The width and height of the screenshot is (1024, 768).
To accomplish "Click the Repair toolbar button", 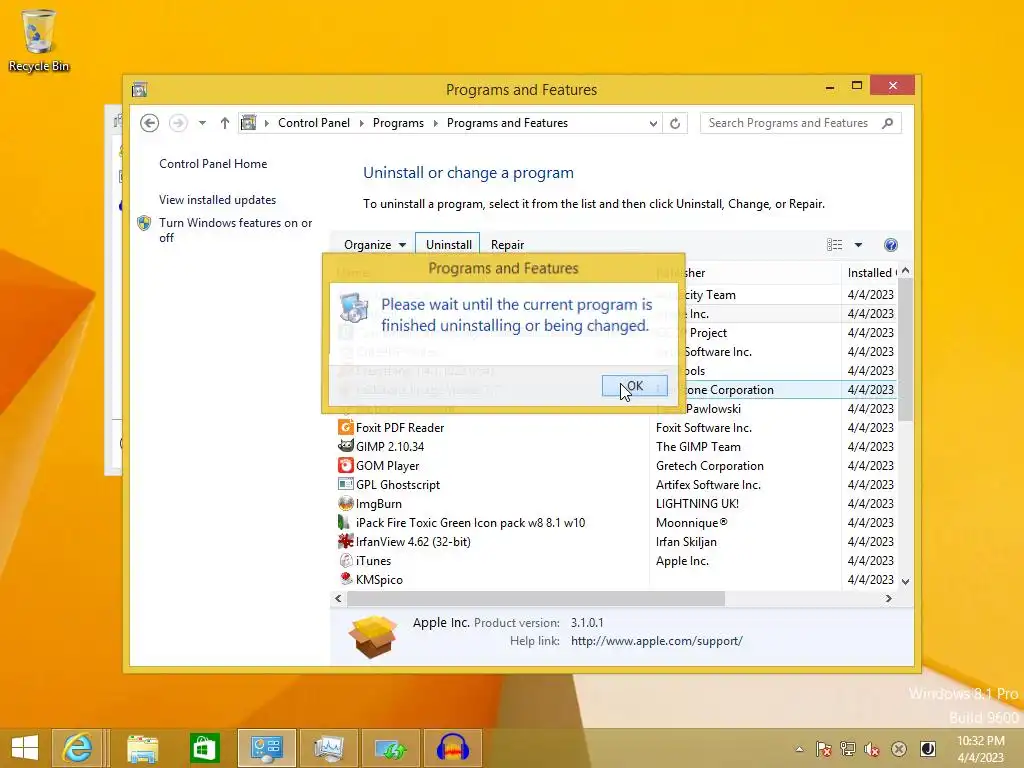I will 507,245.
